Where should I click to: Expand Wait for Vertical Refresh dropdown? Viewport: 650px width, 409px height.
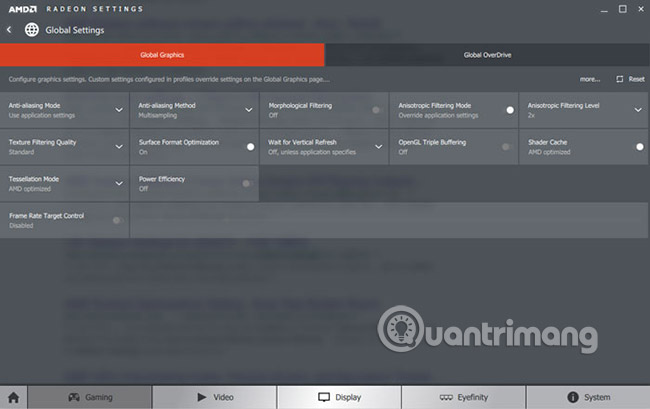click(x=378, y=147)
